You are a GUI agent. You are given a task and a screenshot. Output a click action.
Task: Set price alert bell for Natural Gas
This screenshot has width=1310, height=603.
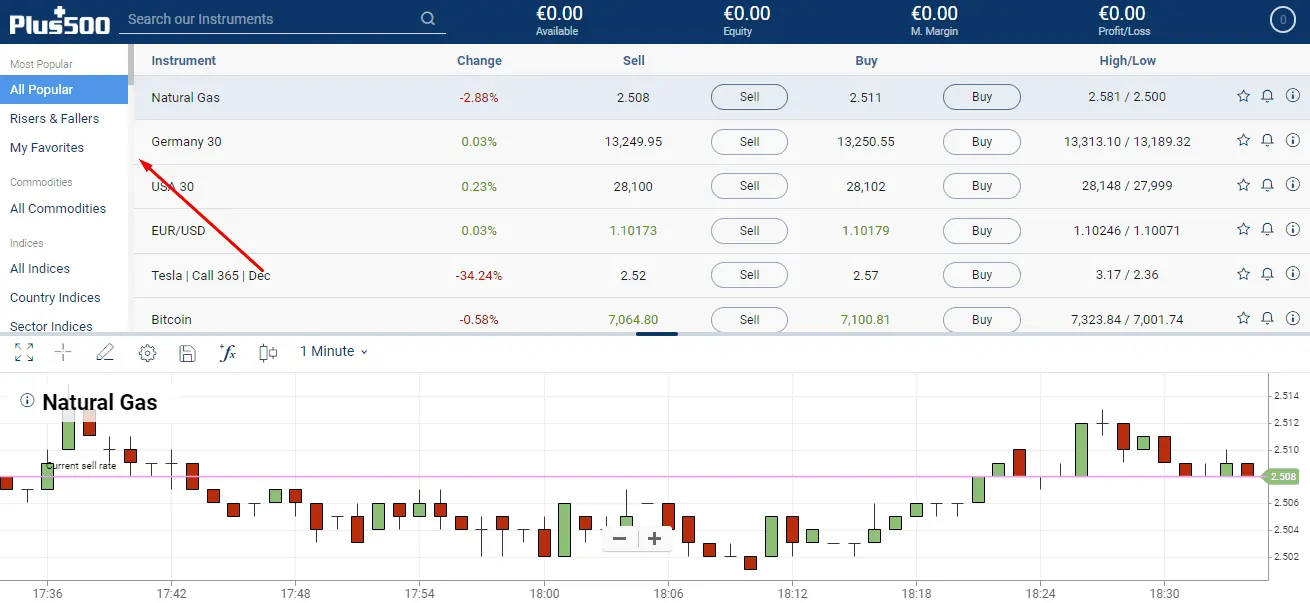[x=1267, y=96]
